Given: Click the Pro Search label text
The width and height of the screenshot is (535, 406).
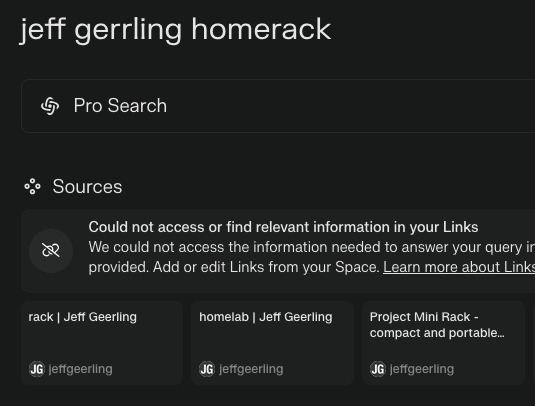Looking at the screenshot, I should (x=120, y=106).
